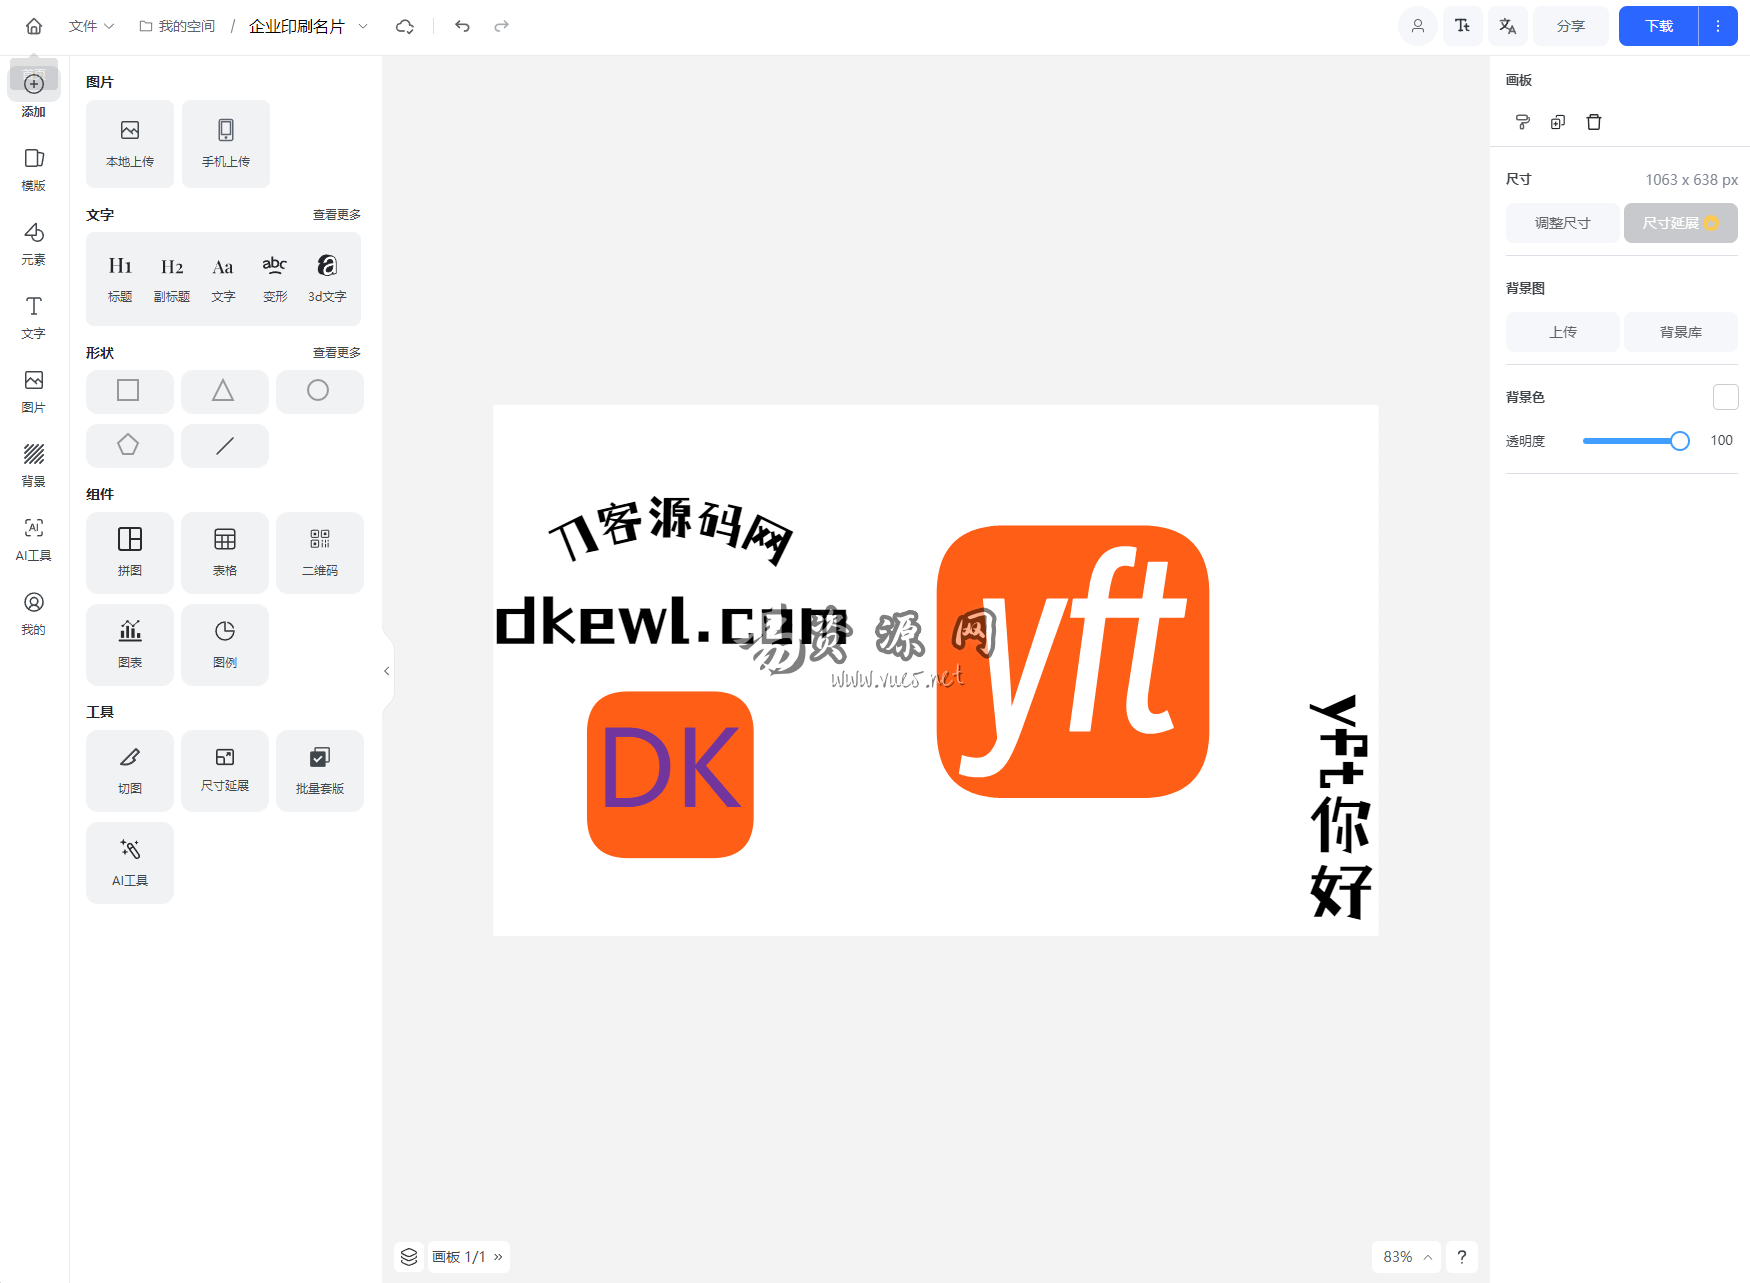The height and width of the screenshot is (1283, 1750).
Task: Open AI工具 in the 工具 section
Action: pyautogui.click(x=130, y=862)
